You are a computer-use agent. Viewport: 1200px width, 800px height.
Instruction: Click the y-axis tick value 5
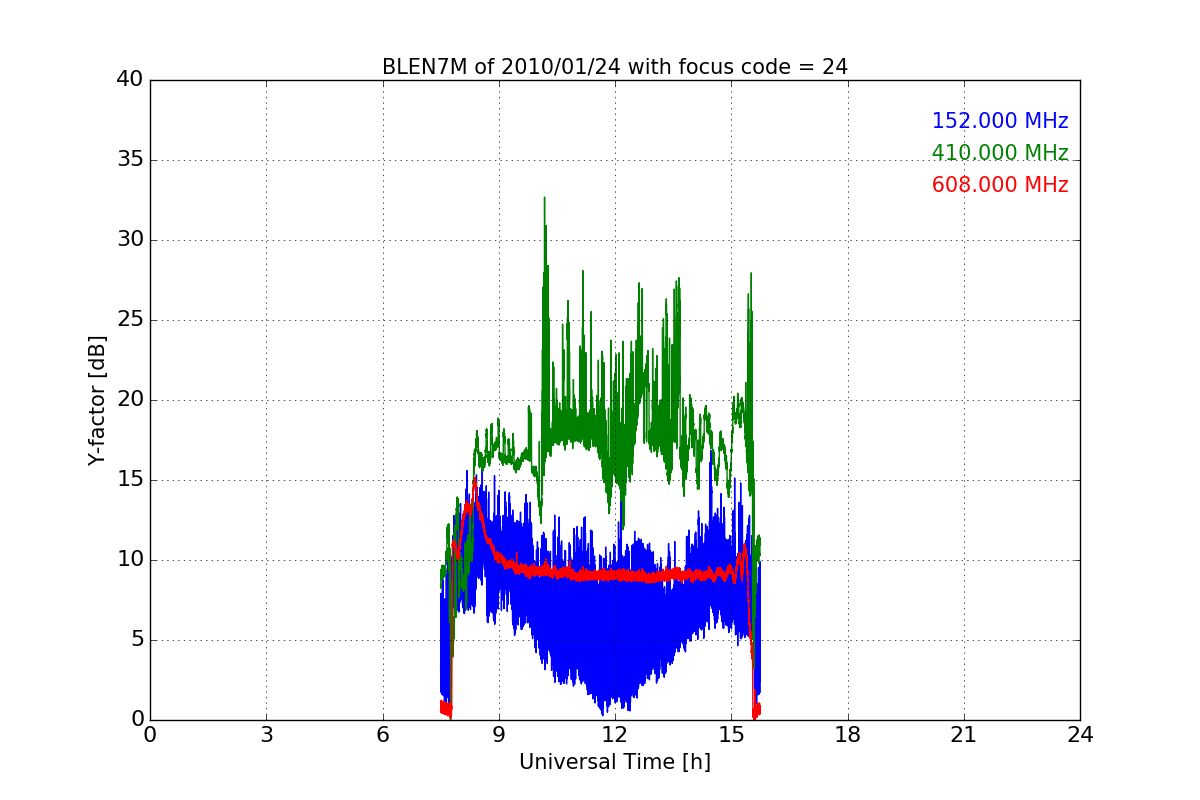[136, 640]
